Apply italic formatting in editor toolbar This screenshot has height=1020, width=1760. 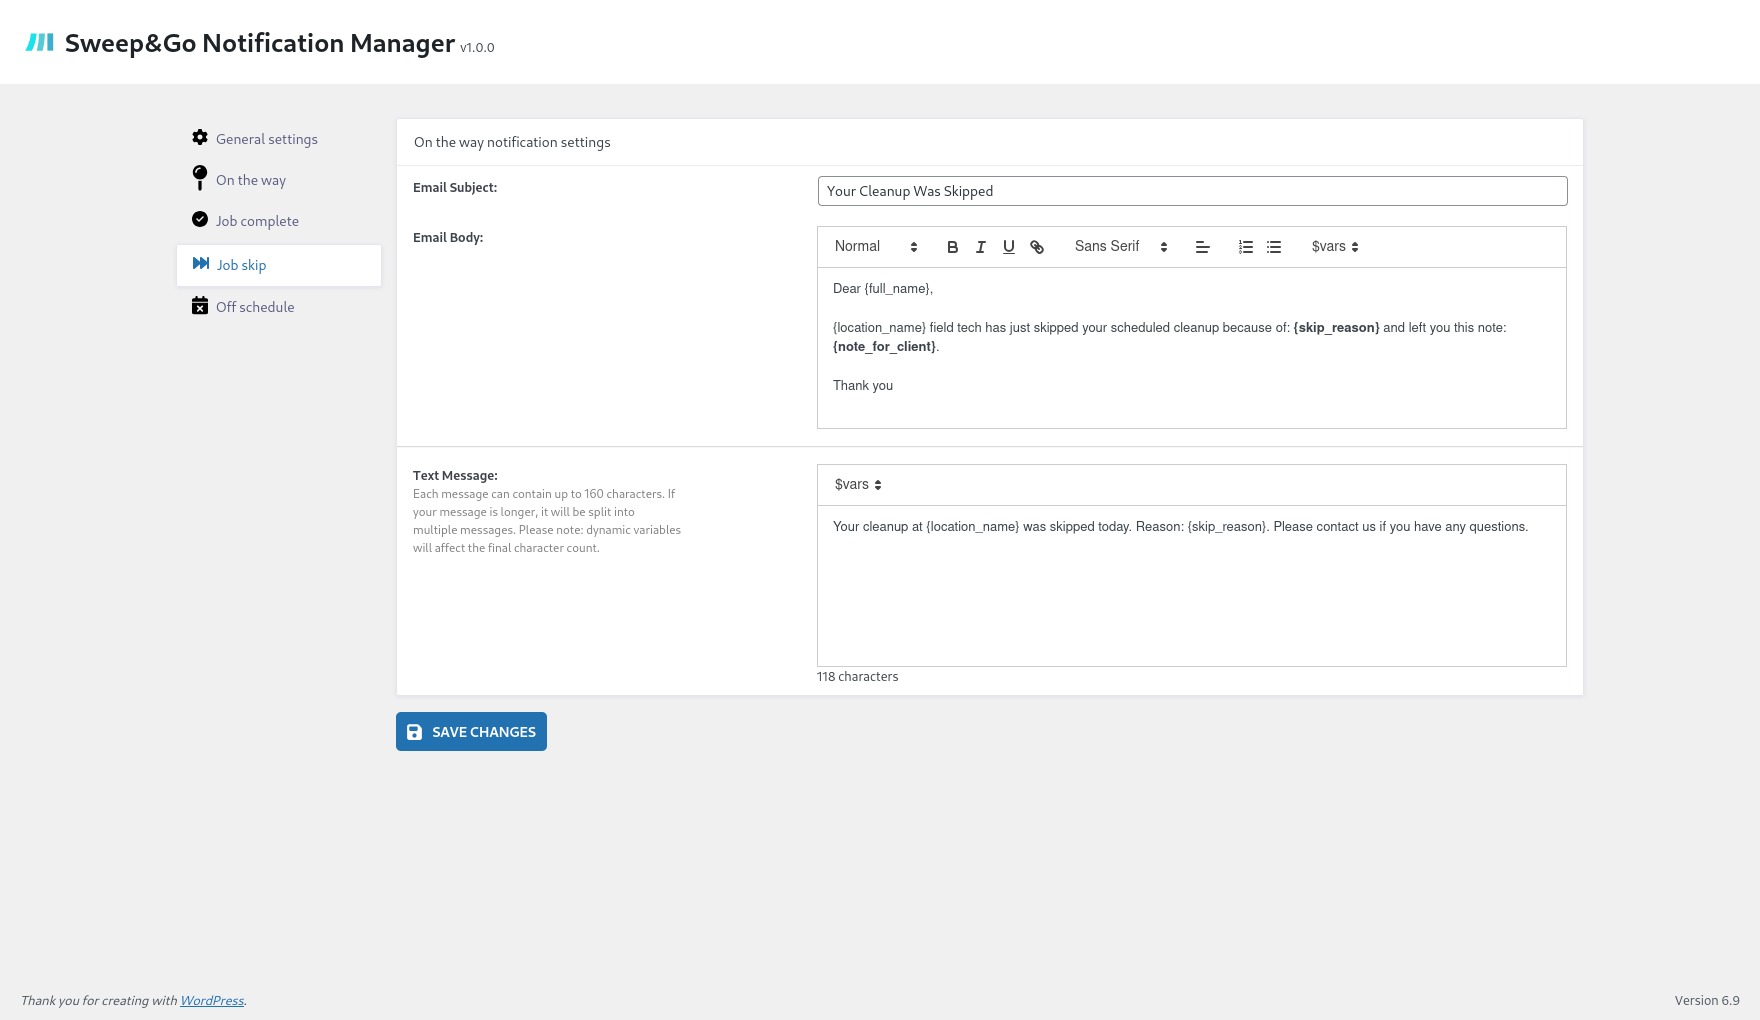click(x=980, y=247)
